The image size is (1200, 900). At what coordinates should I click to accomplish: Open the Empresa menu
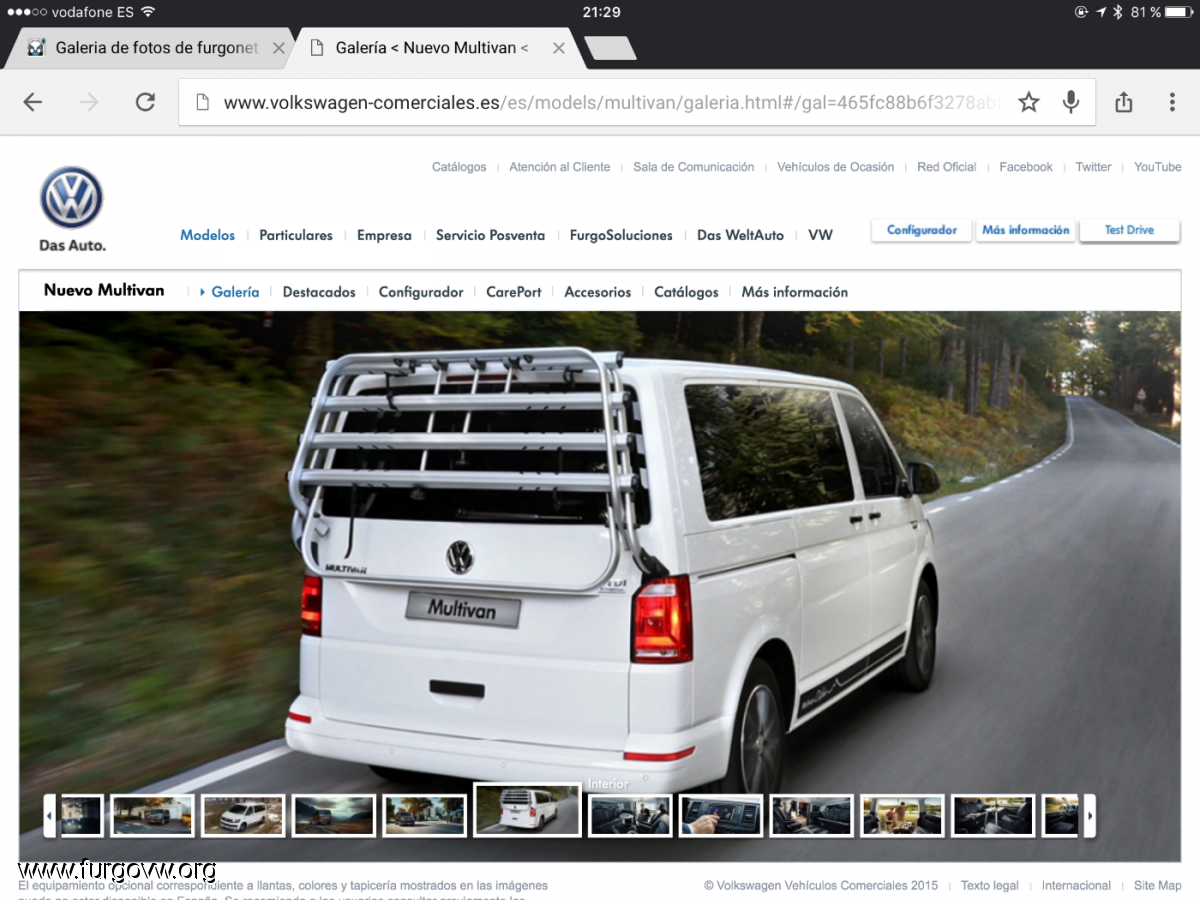pos(384,235)
